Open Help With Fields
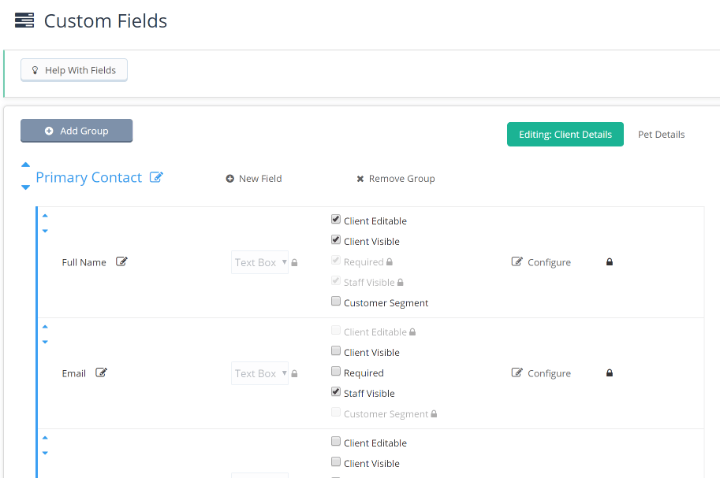Viewport: 720px width, 478px height. click(74, 70)
